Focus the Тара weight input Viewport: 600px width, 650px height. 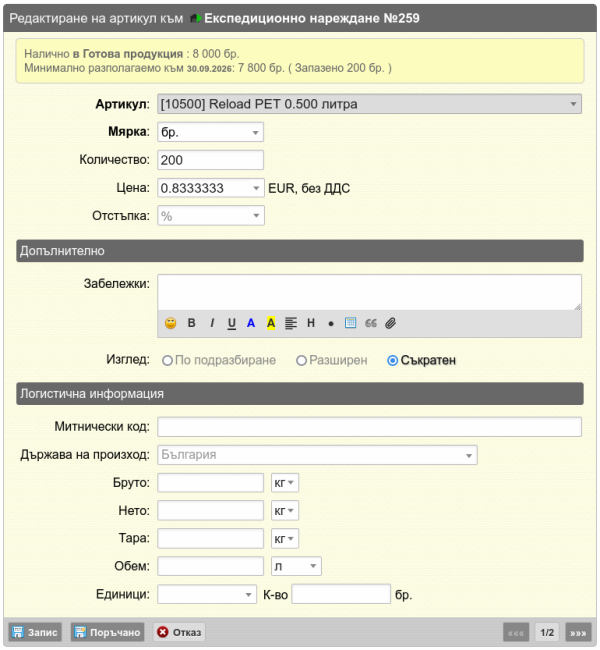pyautogui.click(x=211, y=539)
